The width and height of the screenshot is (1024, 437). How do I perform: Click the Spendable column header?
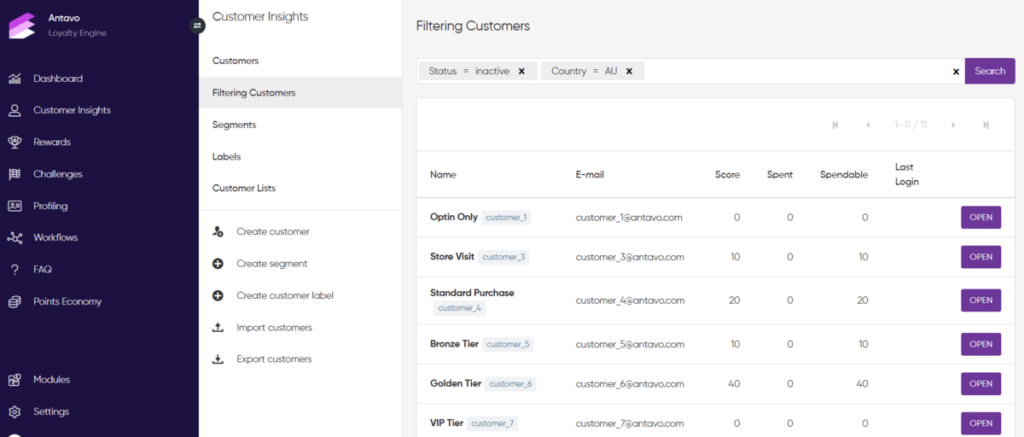coord(844,175)
